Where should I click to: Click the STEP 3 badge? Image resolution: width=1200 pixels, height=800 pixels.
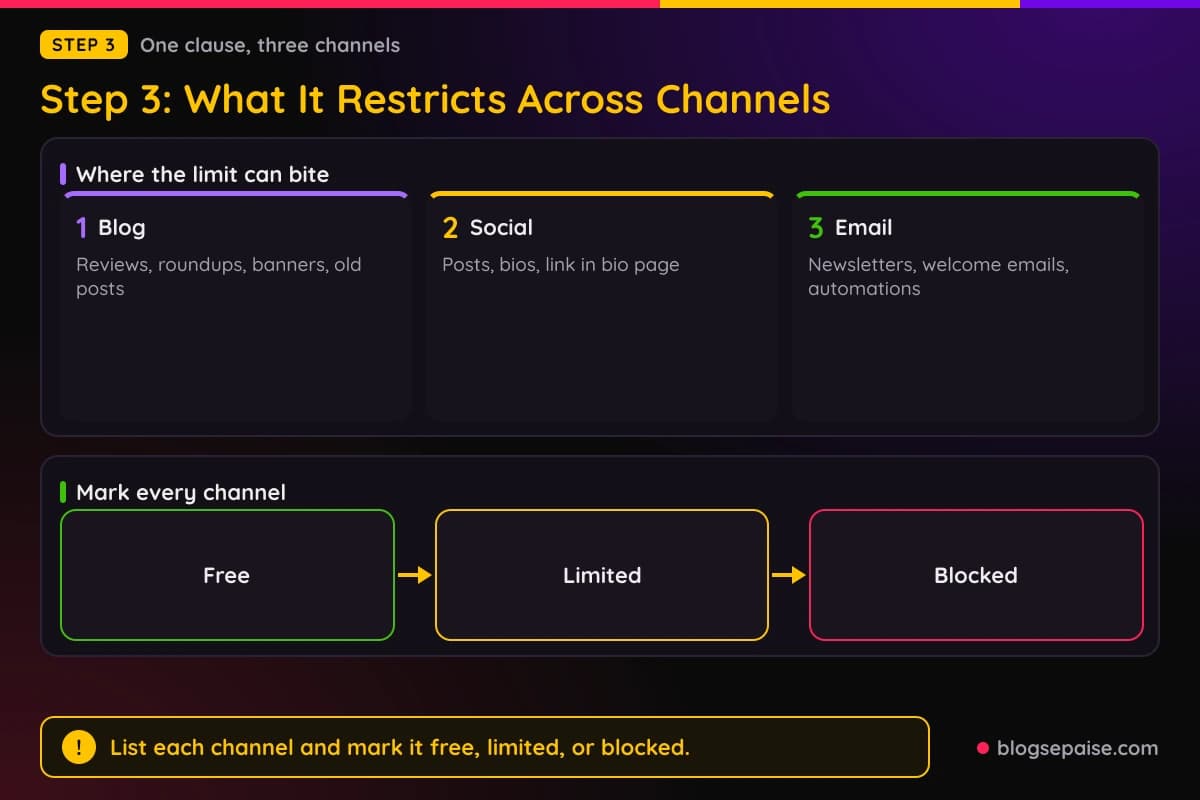pos(84,45)
